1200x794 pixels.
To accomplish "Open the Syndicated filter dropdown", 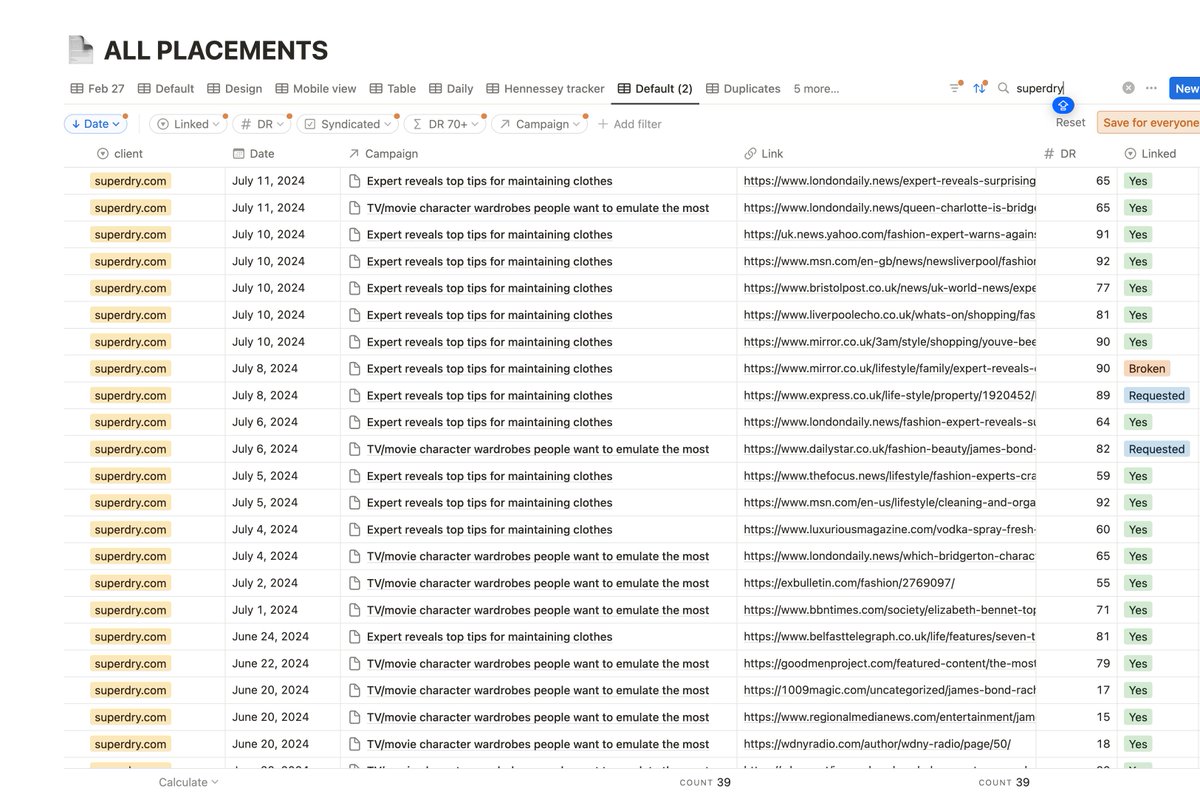I will [x=348, y=124].
